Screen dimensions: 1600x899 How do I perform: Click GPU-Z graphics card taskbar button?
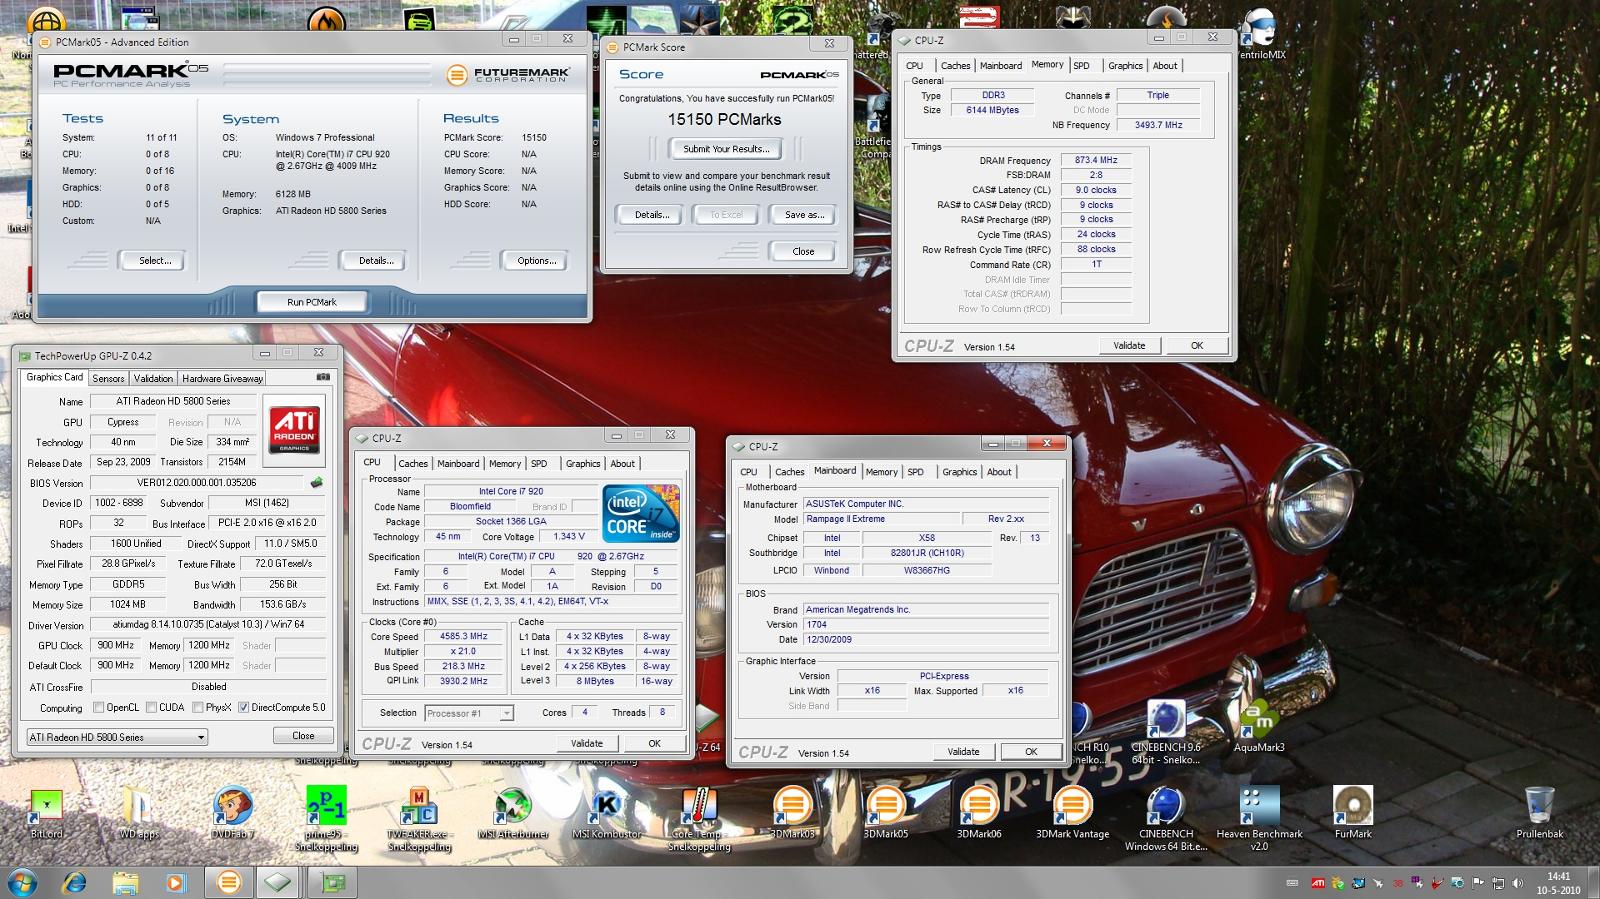pos(333,882)
